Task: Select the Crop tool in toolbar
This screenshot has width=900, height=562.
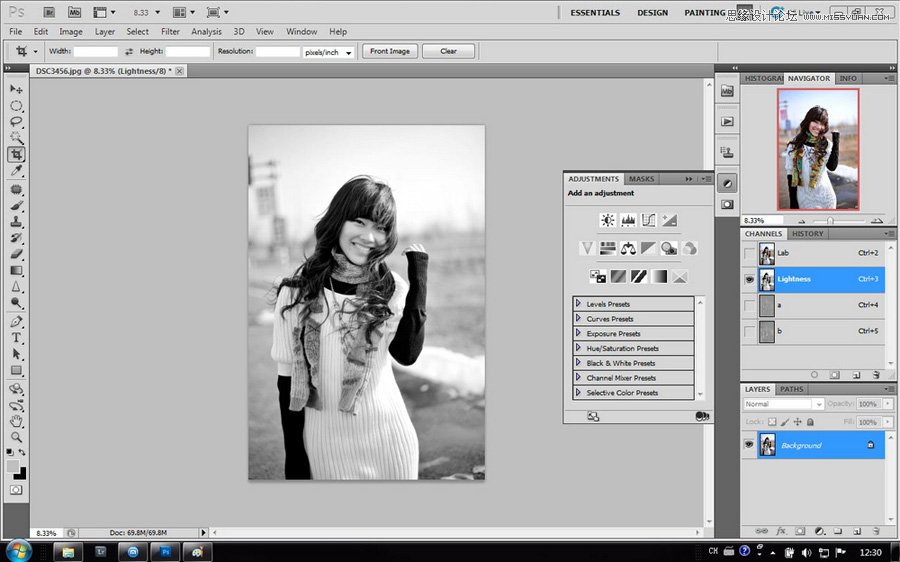Action: (16, 155)
